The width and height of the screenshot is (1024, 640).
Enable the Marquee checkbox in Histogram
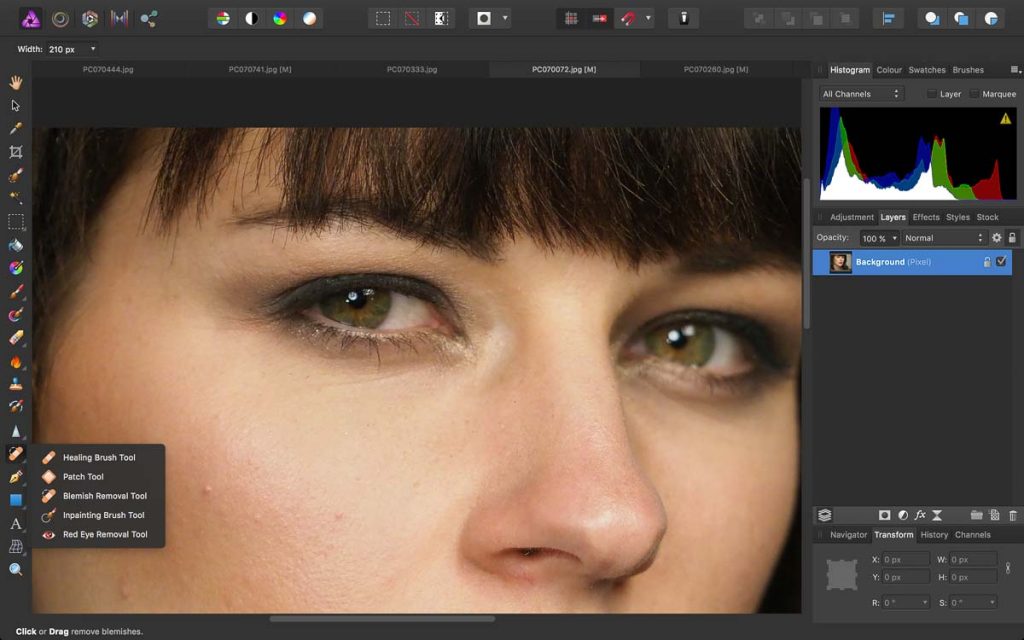click(x=975, y=94)
